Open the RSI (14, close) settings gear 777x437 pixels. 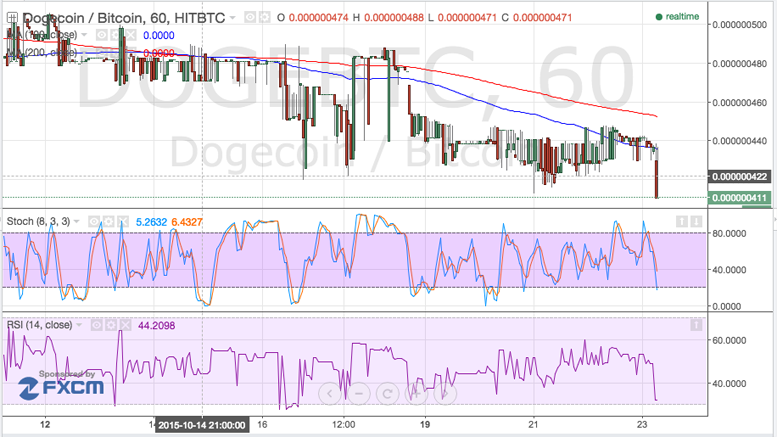point(111,325)
